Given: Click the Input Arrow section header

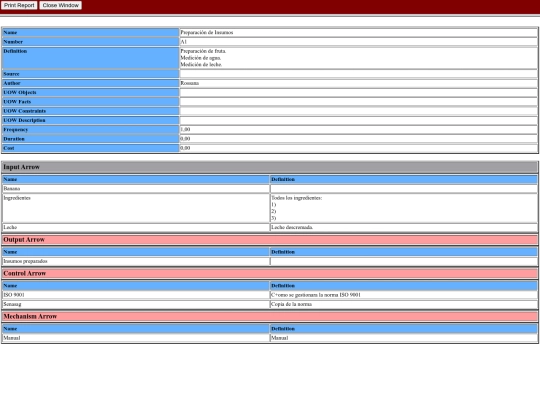Looking at the screenshot, I should point(270,167).
